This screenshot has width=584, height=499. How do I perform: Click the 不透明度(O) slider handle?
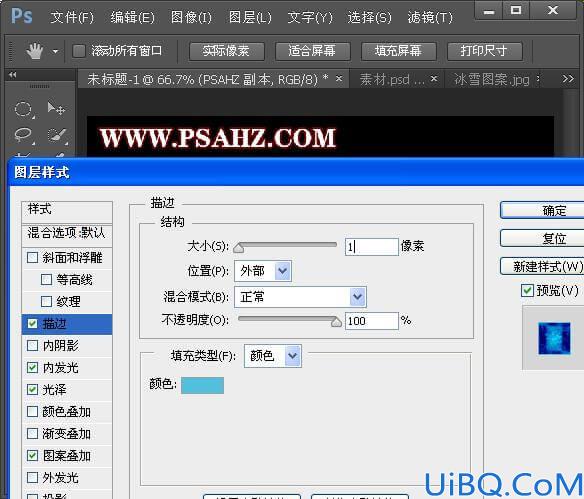coord(336,322)
